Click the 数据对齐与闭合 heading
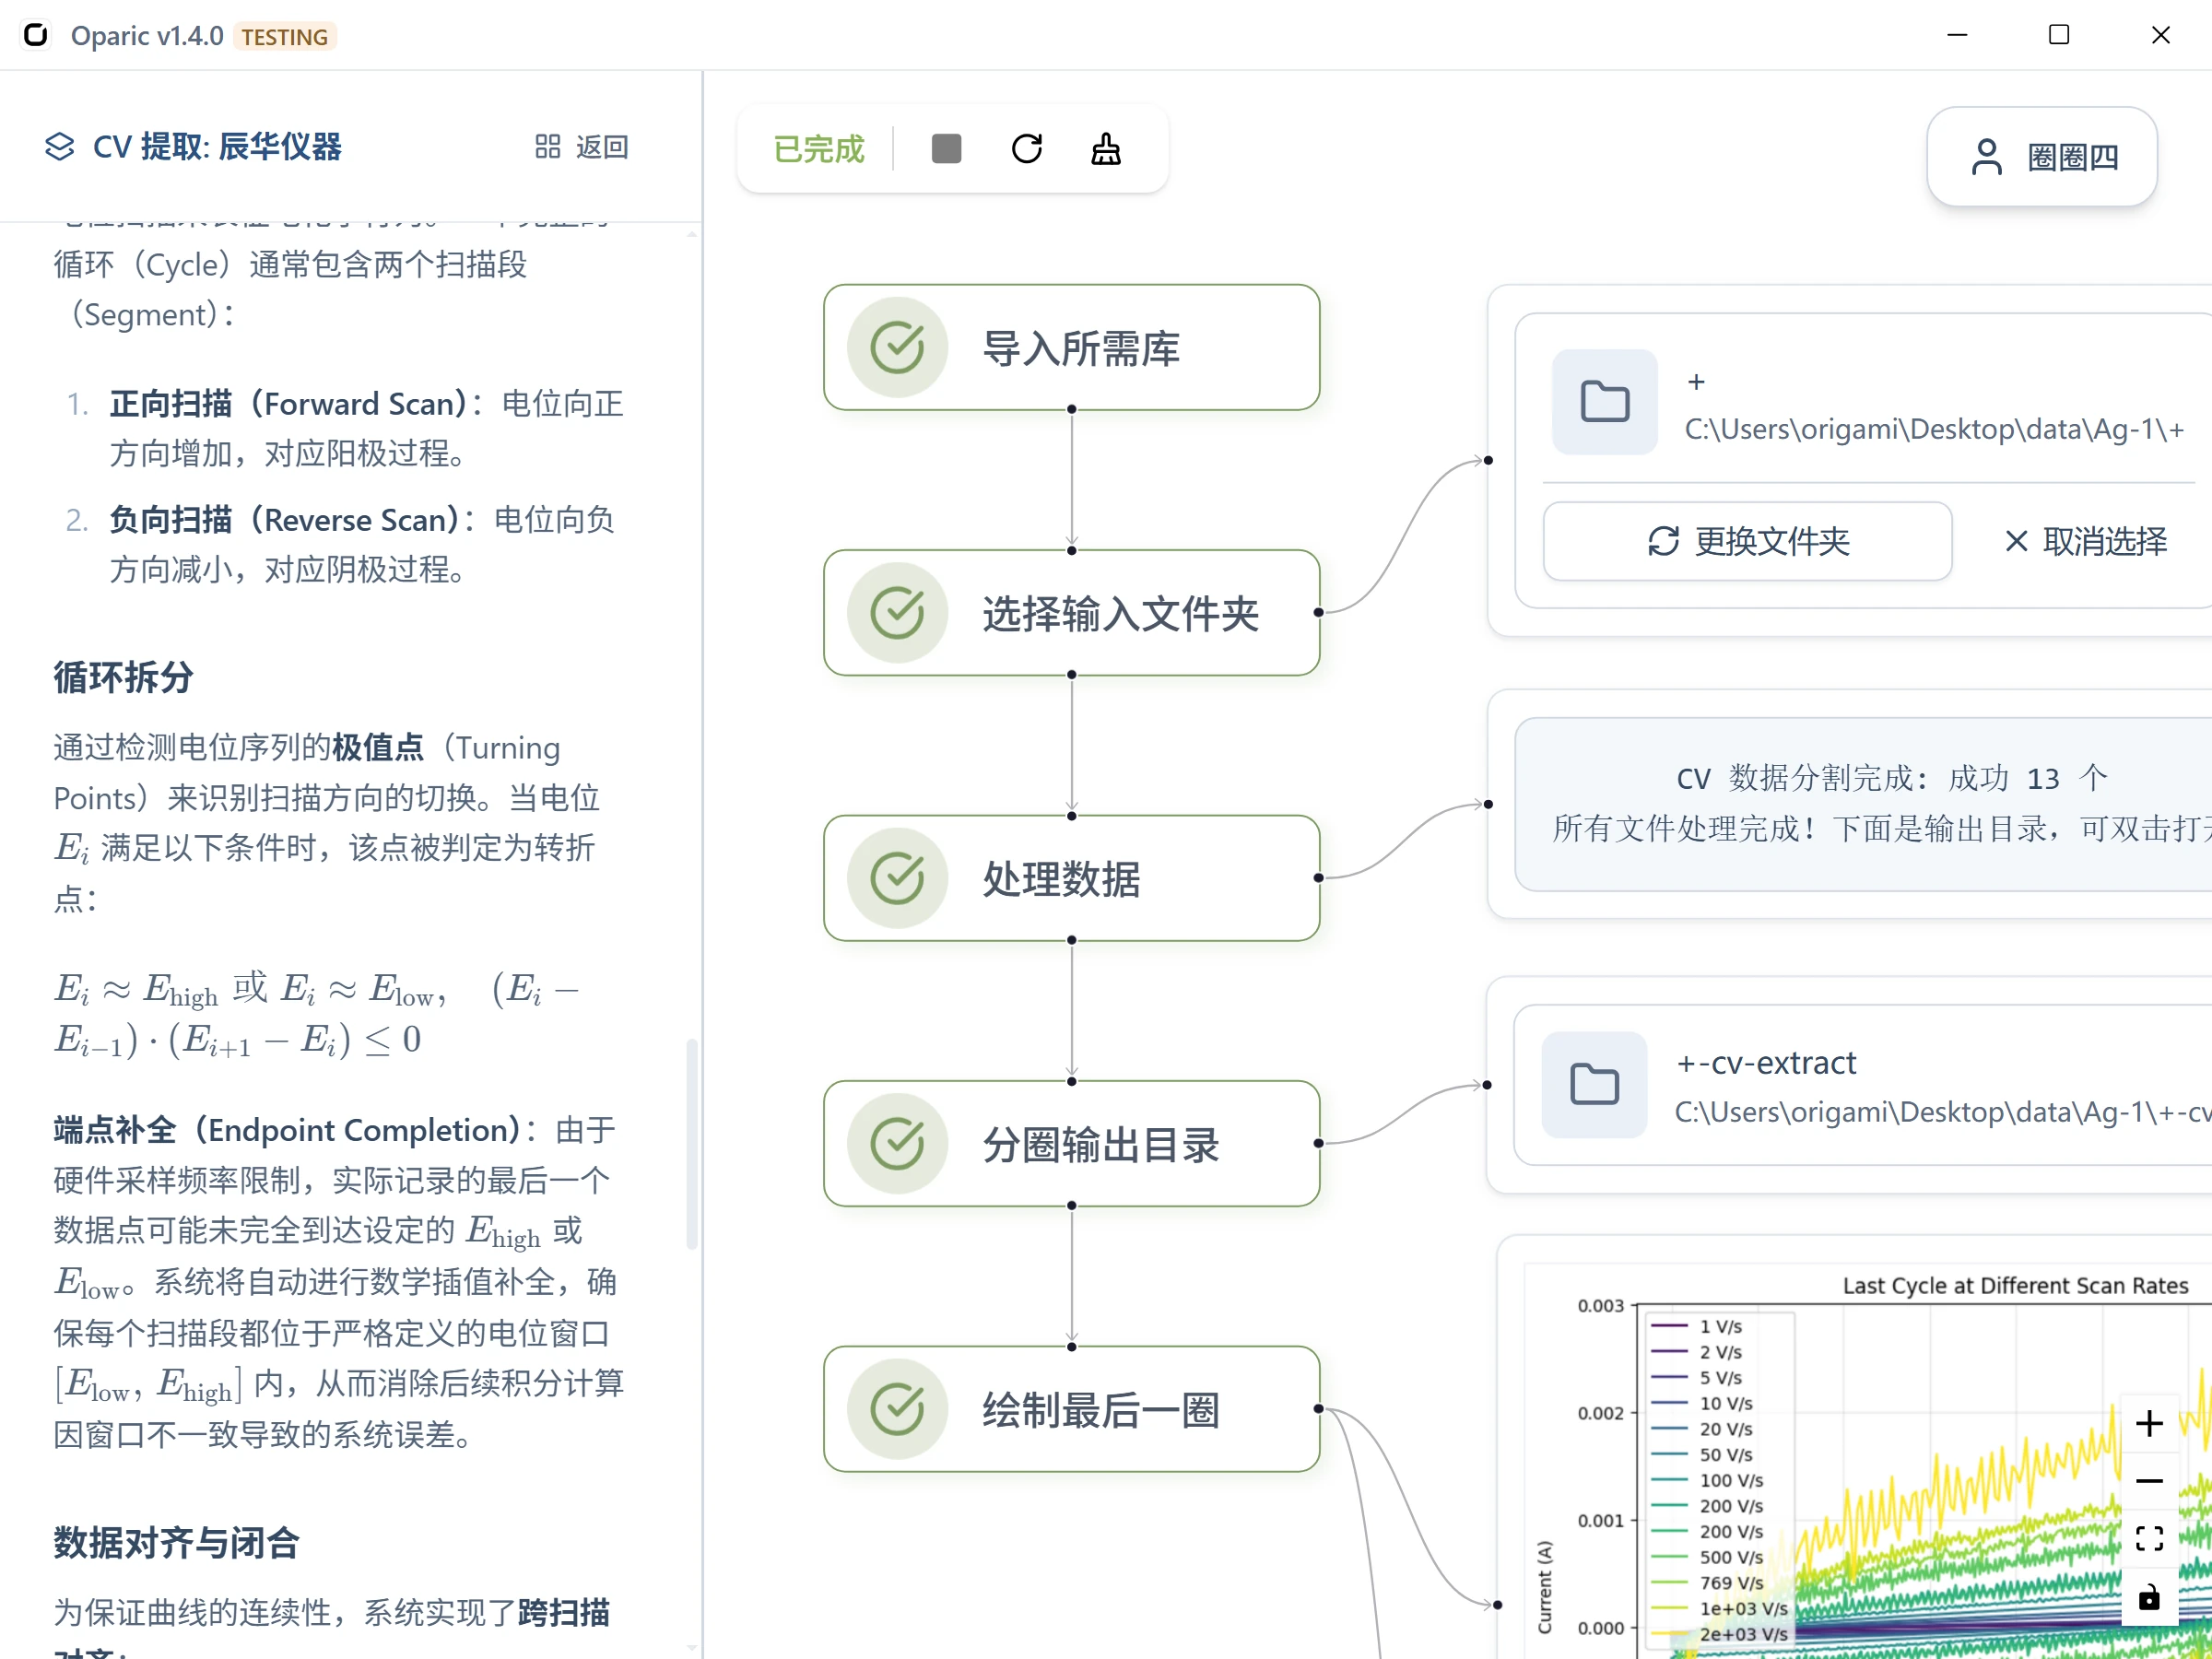This screenshot has height=1659, width=2212. (176, 1543)
